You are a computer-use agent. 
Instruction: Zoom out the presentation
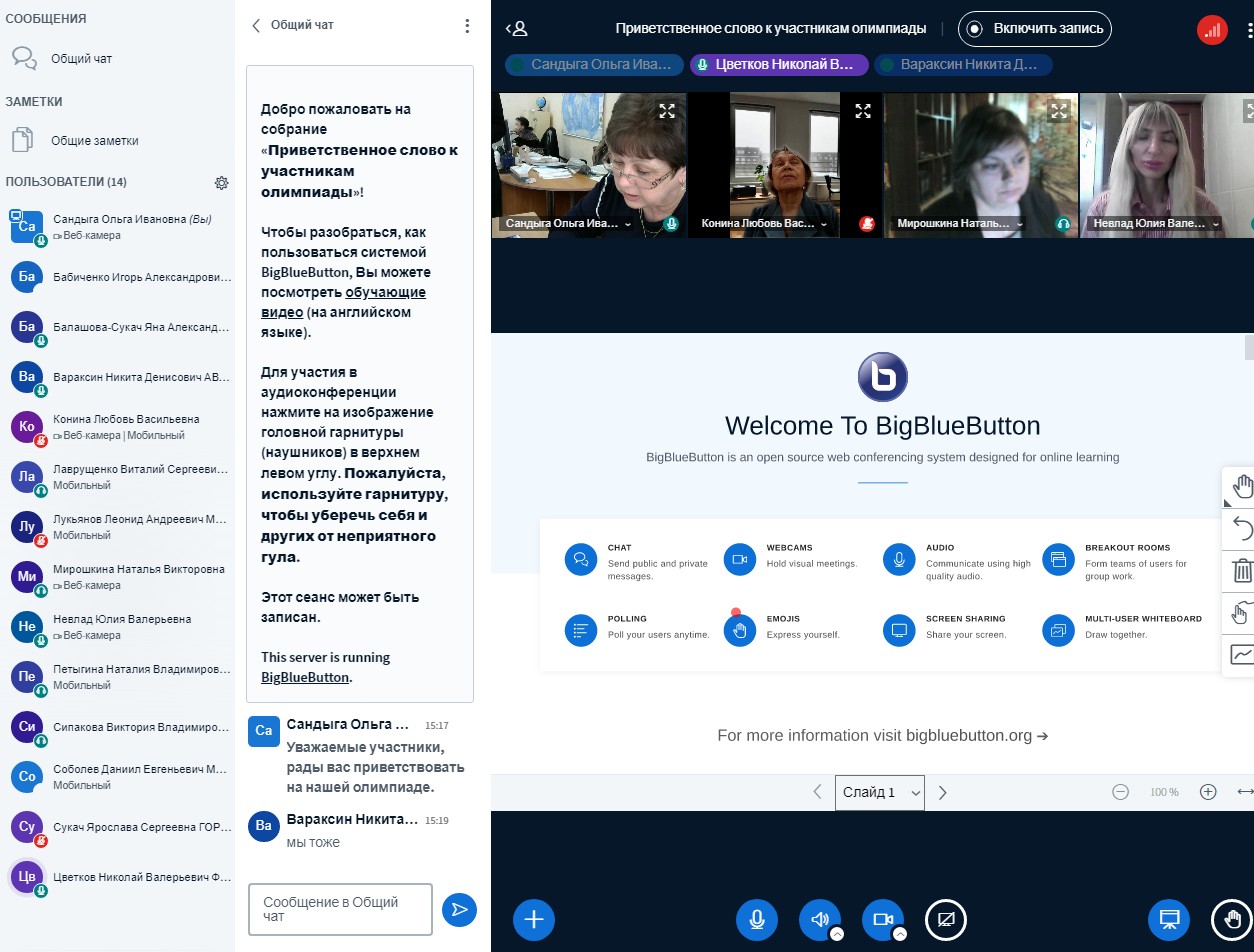(x=1120, y=792)
